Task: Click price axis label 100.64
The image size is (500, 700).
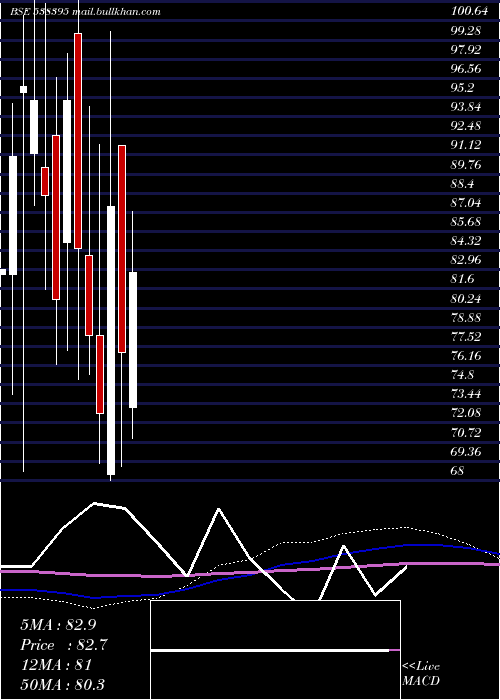Action: (469, 12)
